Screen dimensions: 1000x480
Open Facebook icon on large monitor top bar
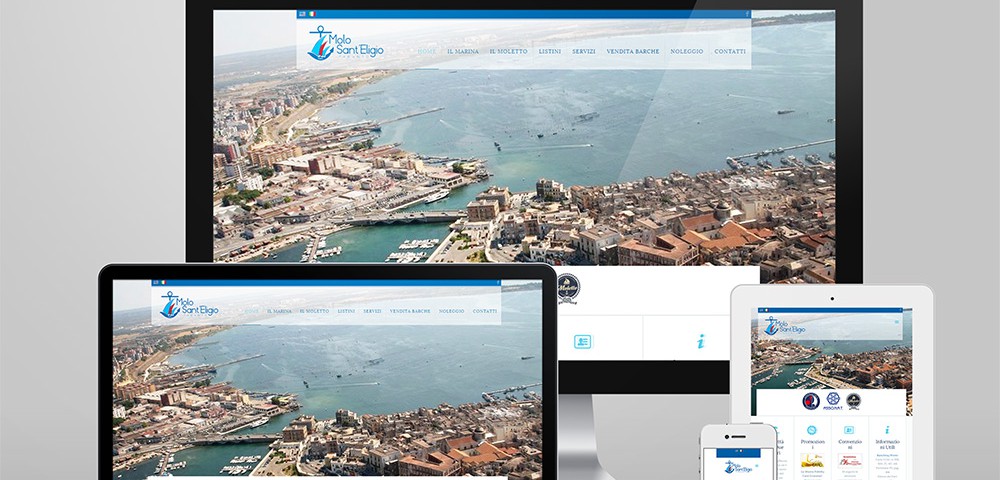tap(747, 13)
